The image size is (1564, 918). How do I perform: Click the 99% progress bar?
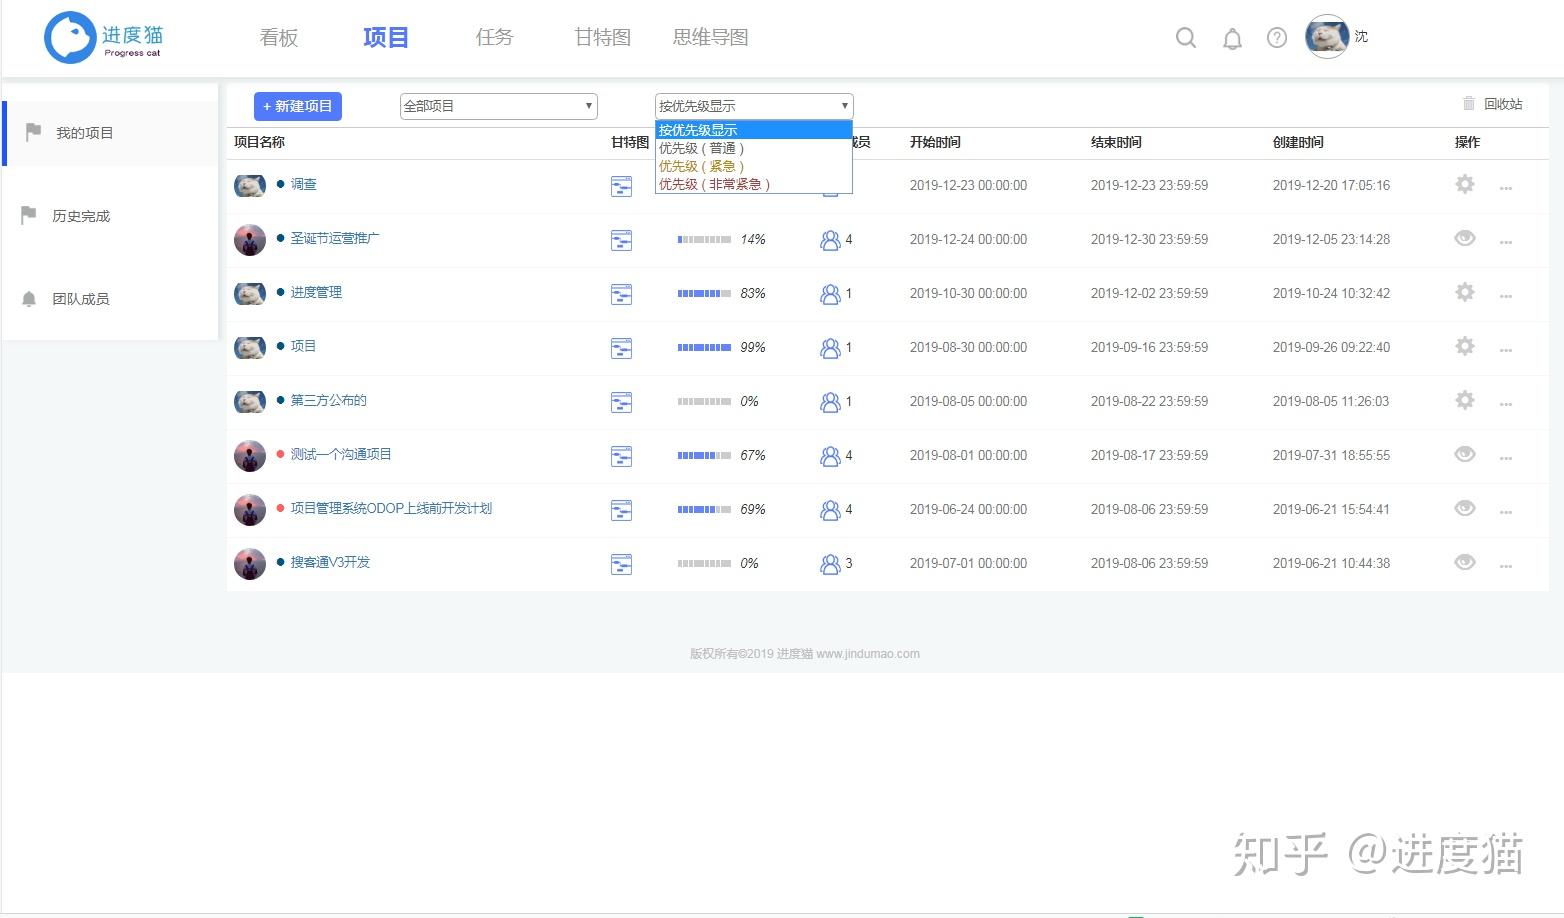pyautogui.click(x=704, y=348)
